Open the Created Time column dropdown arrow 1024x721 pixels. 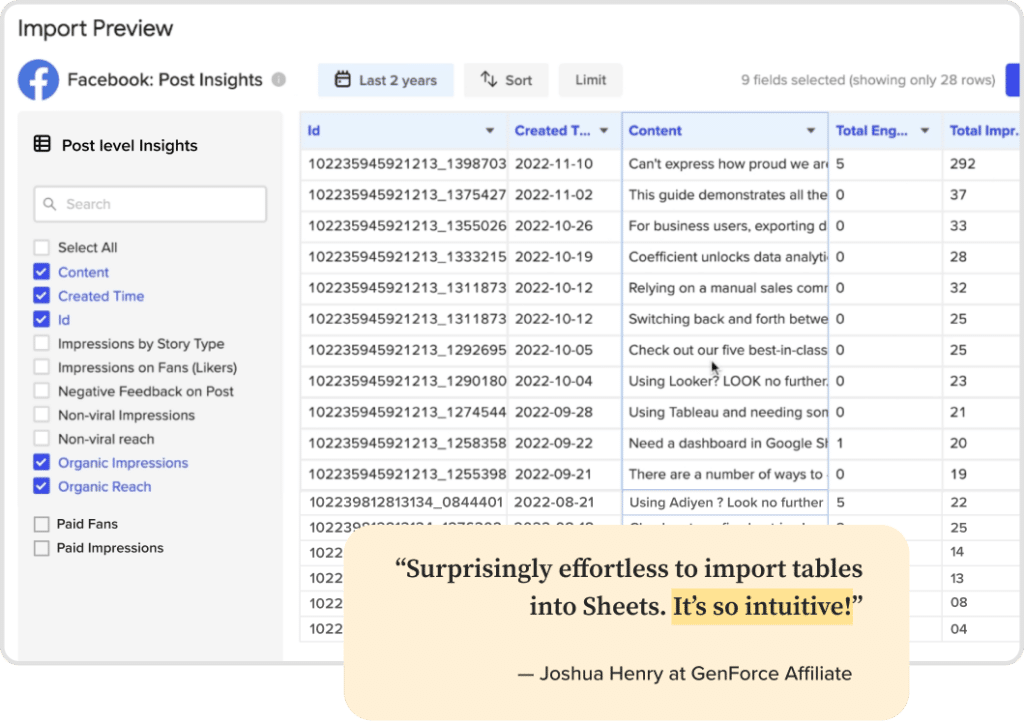point(604,131)
